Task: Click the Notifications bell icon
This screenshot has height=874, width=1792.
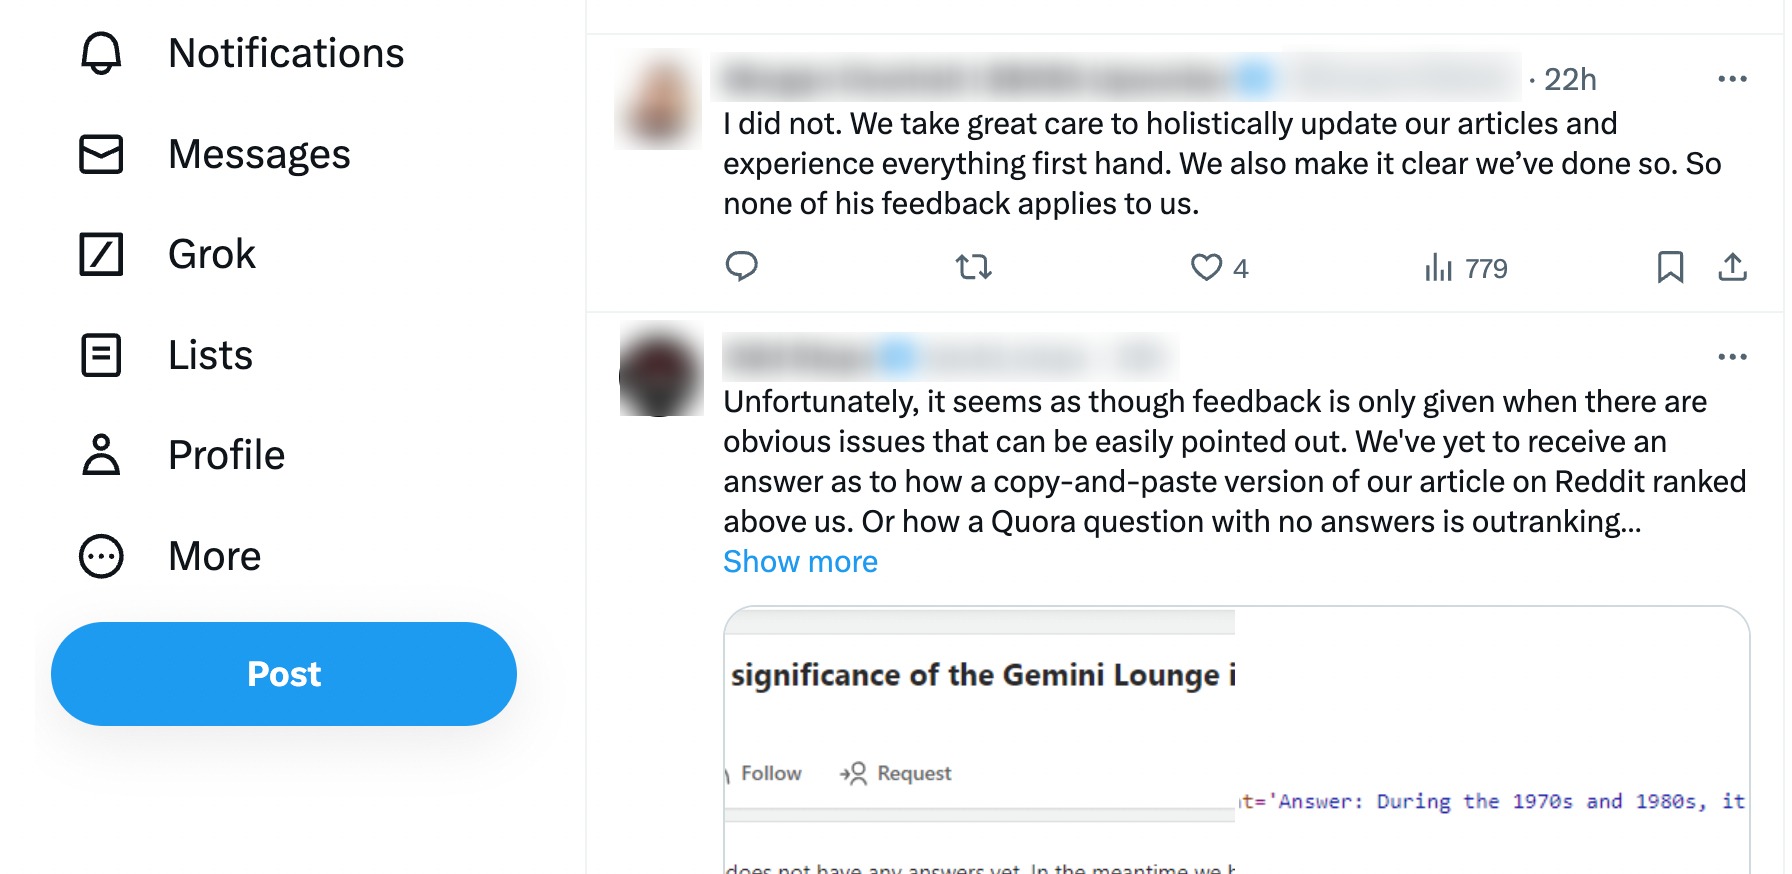Action: 101,54
